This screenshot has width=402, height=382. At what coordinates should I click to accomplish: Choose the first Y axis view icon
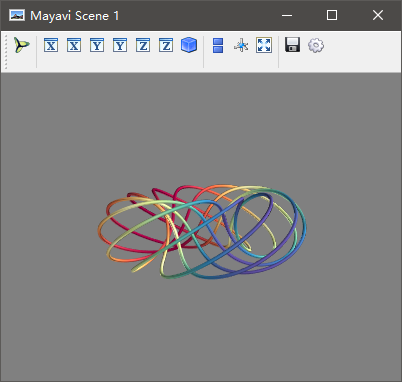[x=97, y=45]
